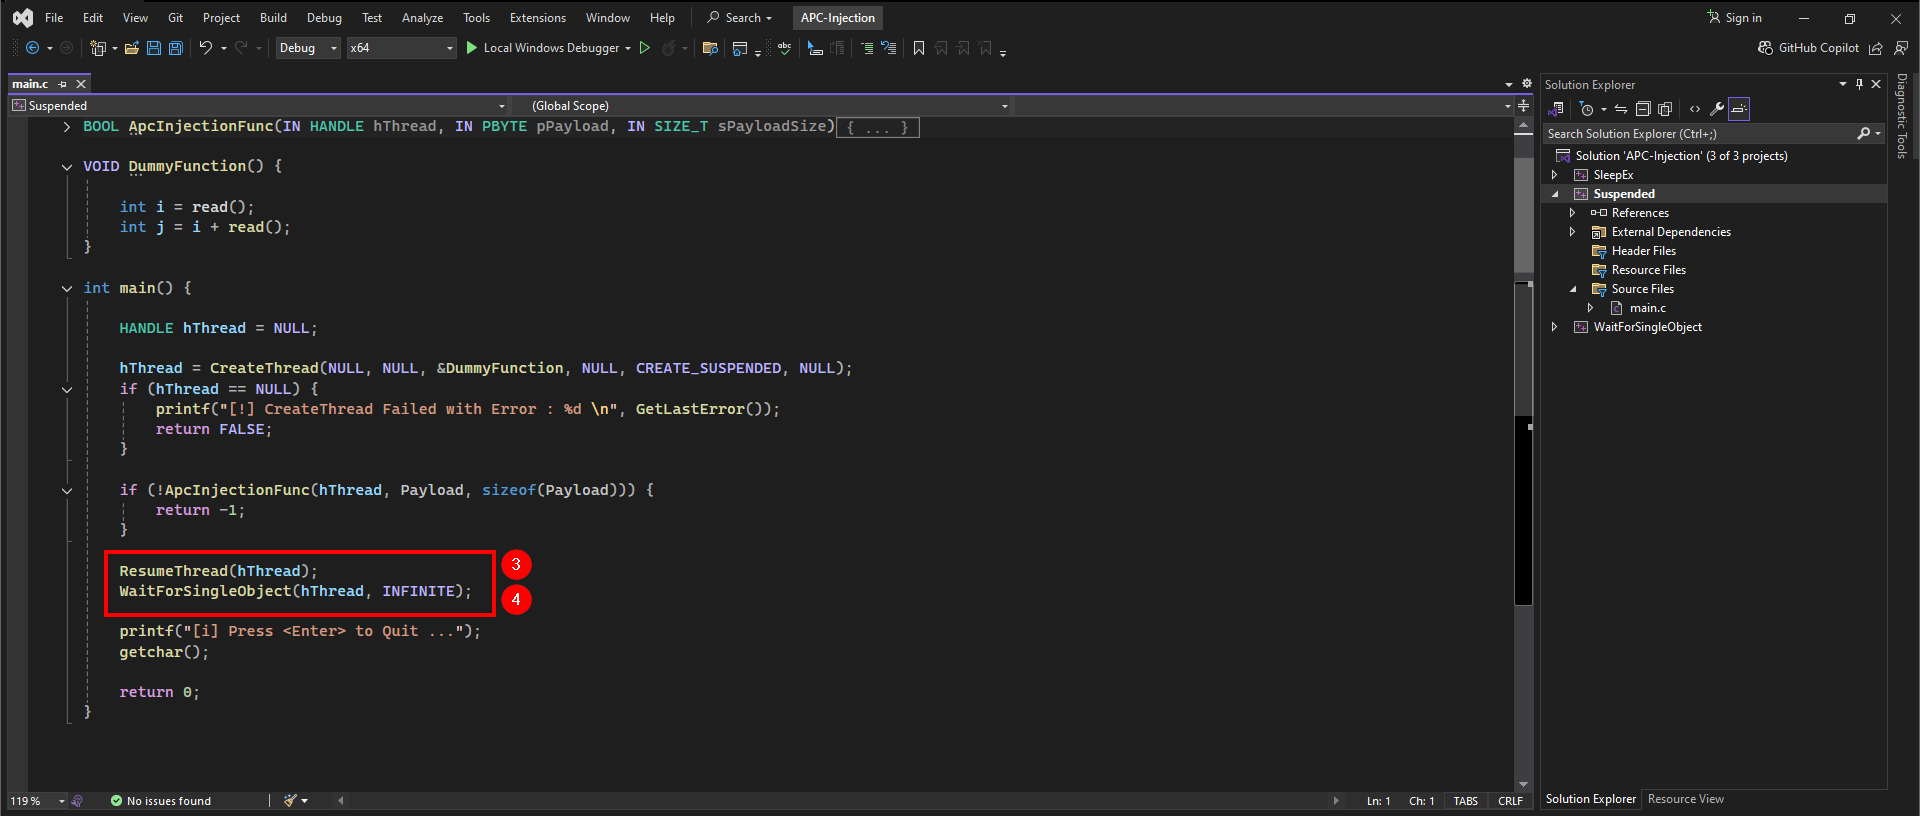Screen dimensions: 1920x816
Task: Click No issues found status indicator
Action: (161, 801)
